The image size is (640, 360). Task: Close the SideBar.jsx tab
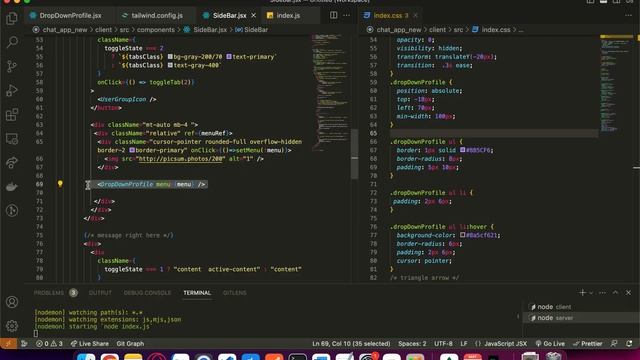[x=253, y=16]
